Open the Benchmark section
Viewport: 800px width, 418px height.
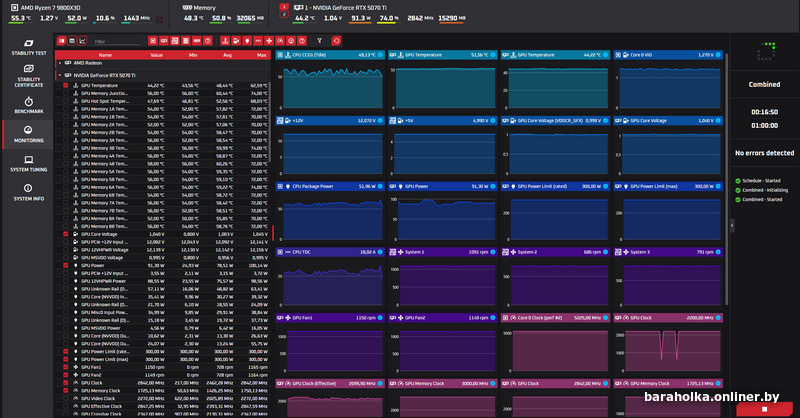[29, 105]
